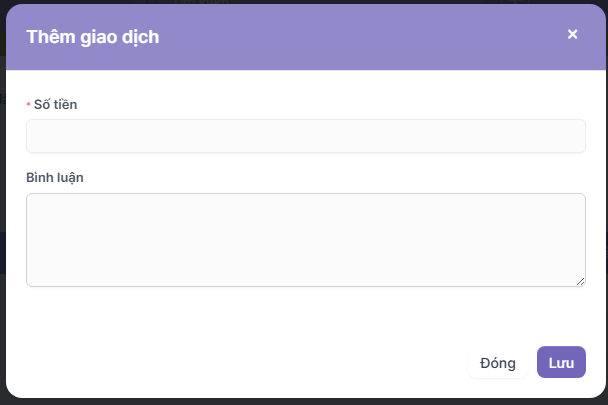Focus the comment entry box
The height and width of the screenshot is (405, 608).
305,240
